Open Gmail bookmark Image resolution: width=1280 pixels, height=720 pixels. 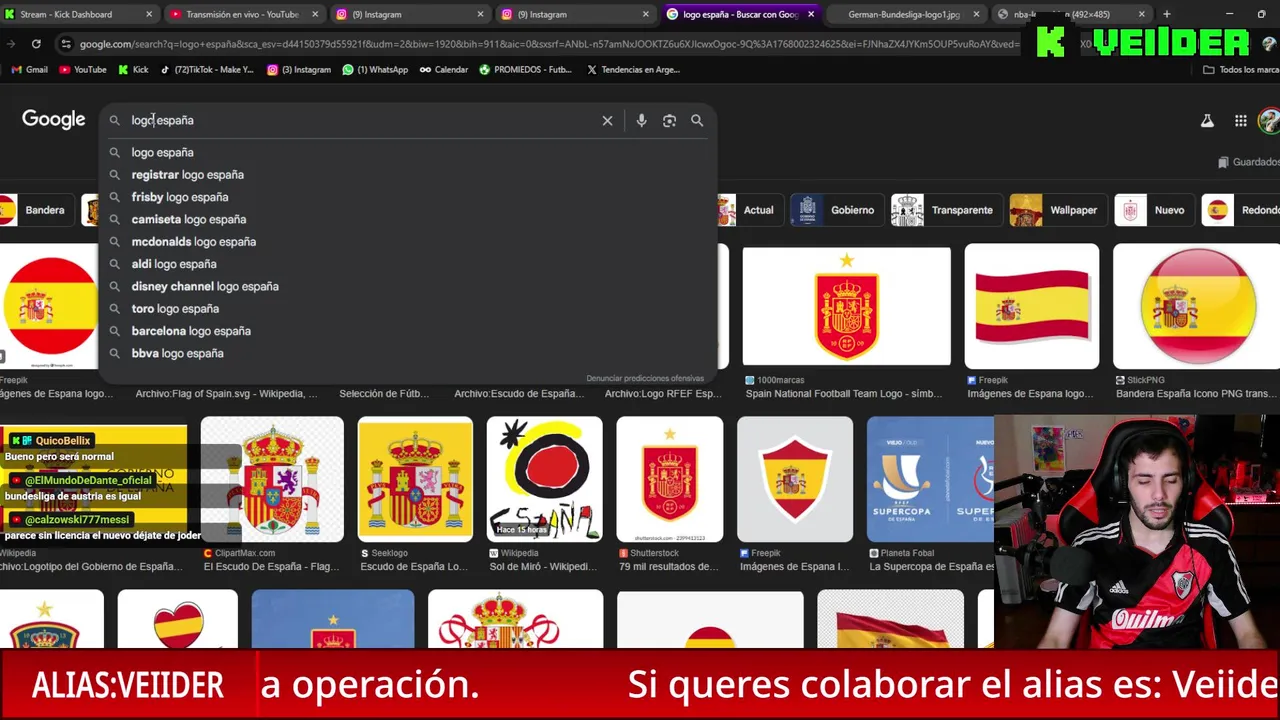(28, 70)
